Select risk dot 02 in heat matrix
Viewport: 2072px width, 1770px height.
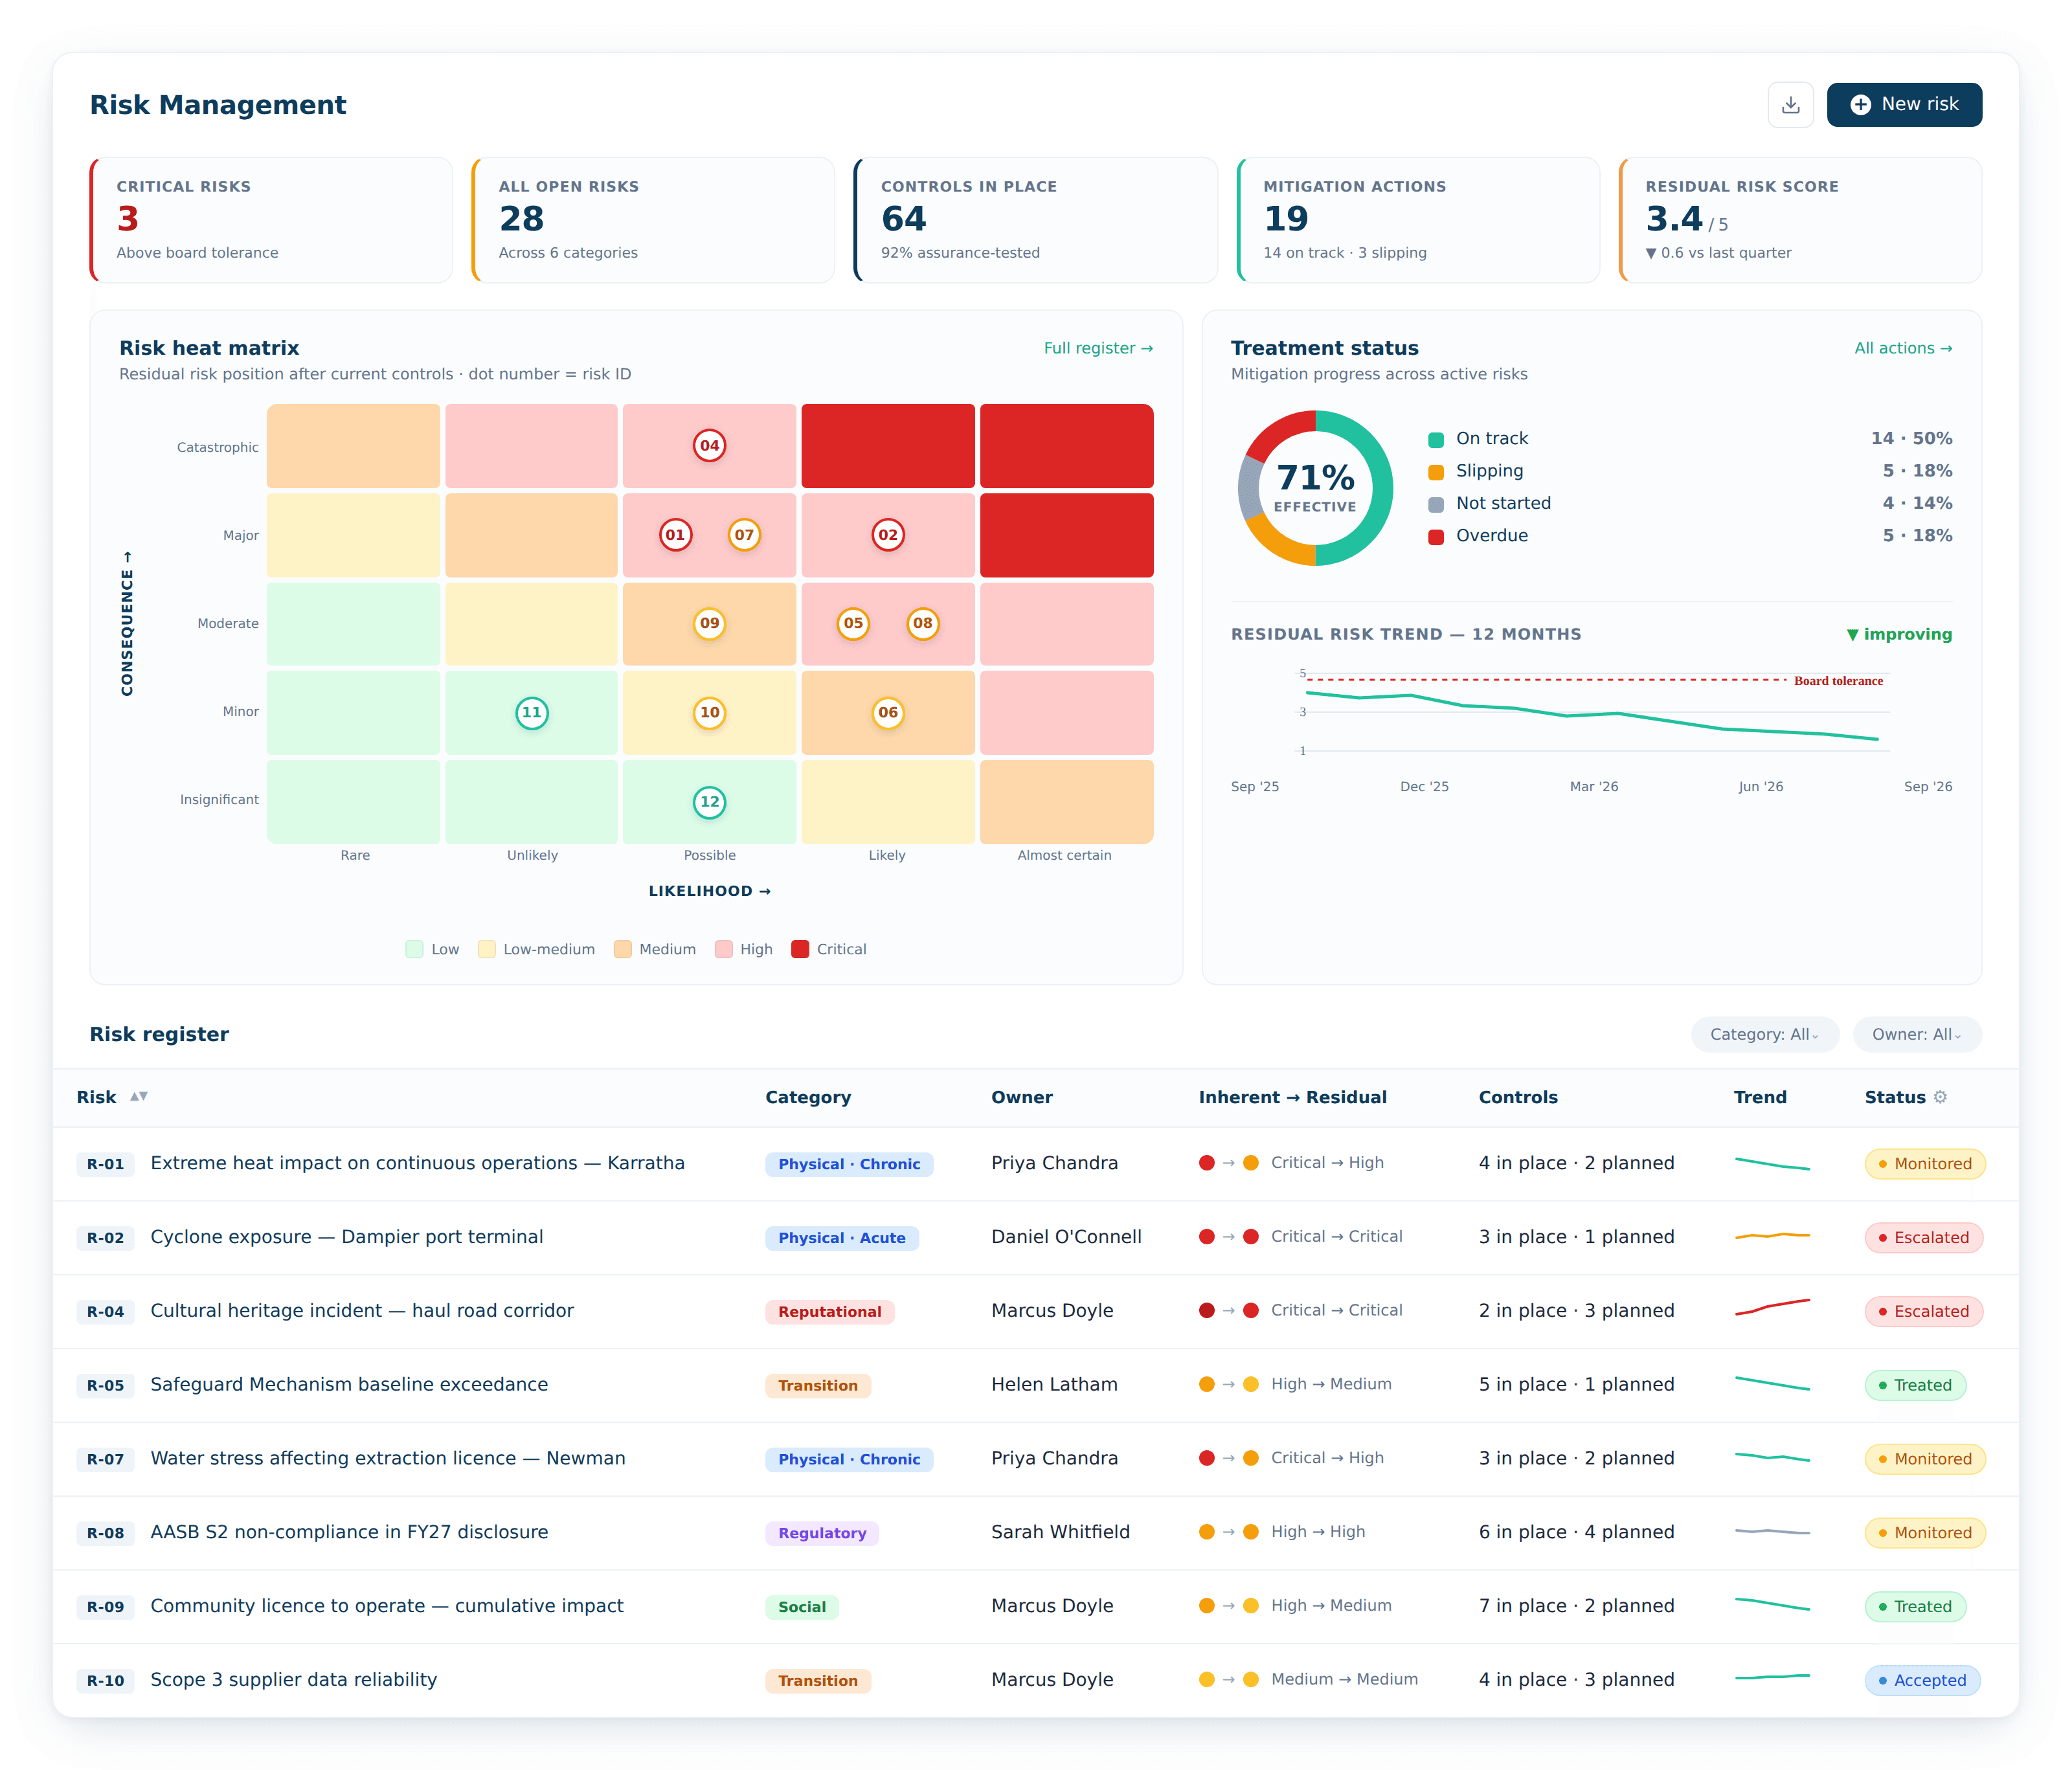[x=888, y=535]
